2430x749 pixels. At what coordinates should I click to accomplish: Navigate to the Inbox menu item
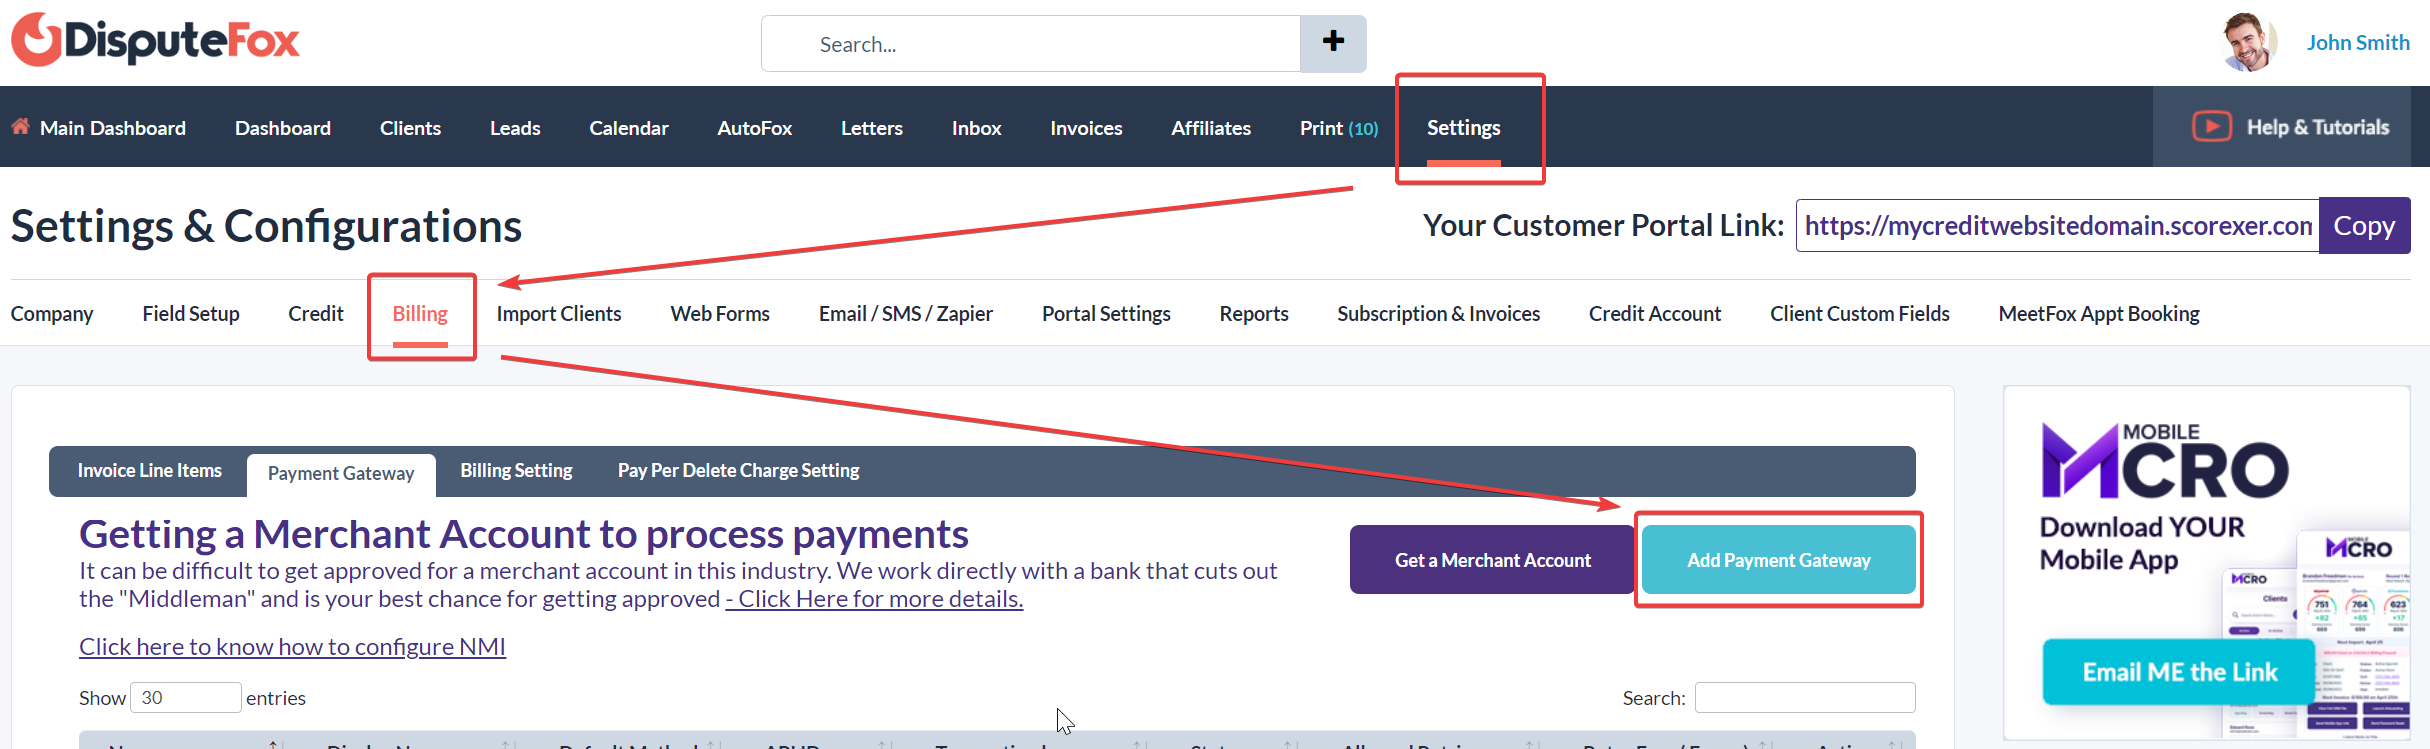[x=976, y=128]
